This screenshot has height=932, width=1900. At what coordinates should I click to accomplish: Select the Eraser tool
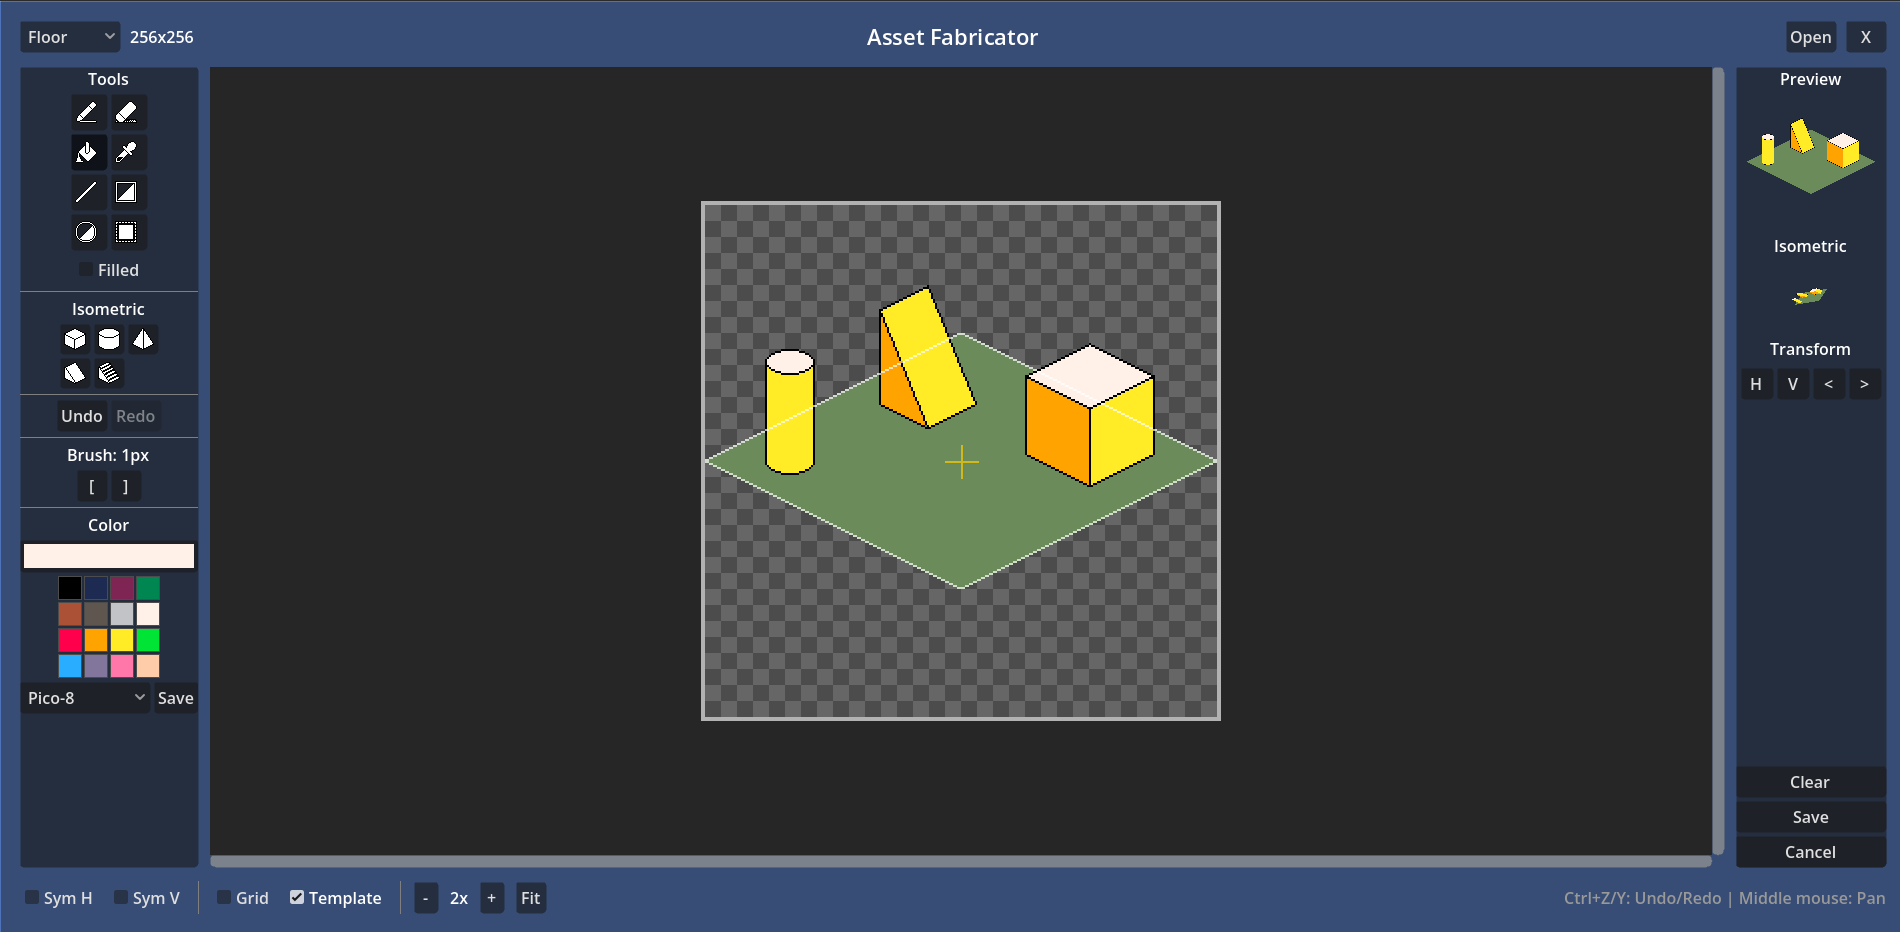(x=128, y=112)
